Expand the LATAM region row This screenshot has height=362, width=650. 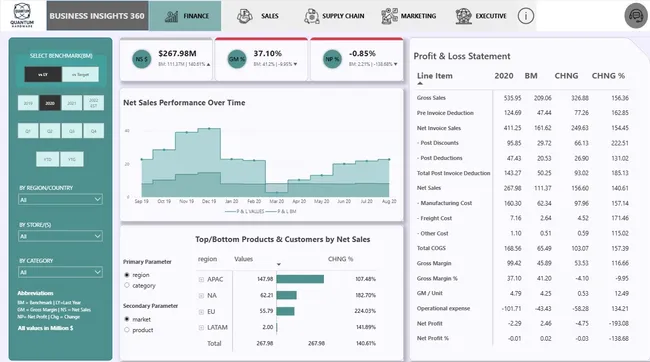201,328
